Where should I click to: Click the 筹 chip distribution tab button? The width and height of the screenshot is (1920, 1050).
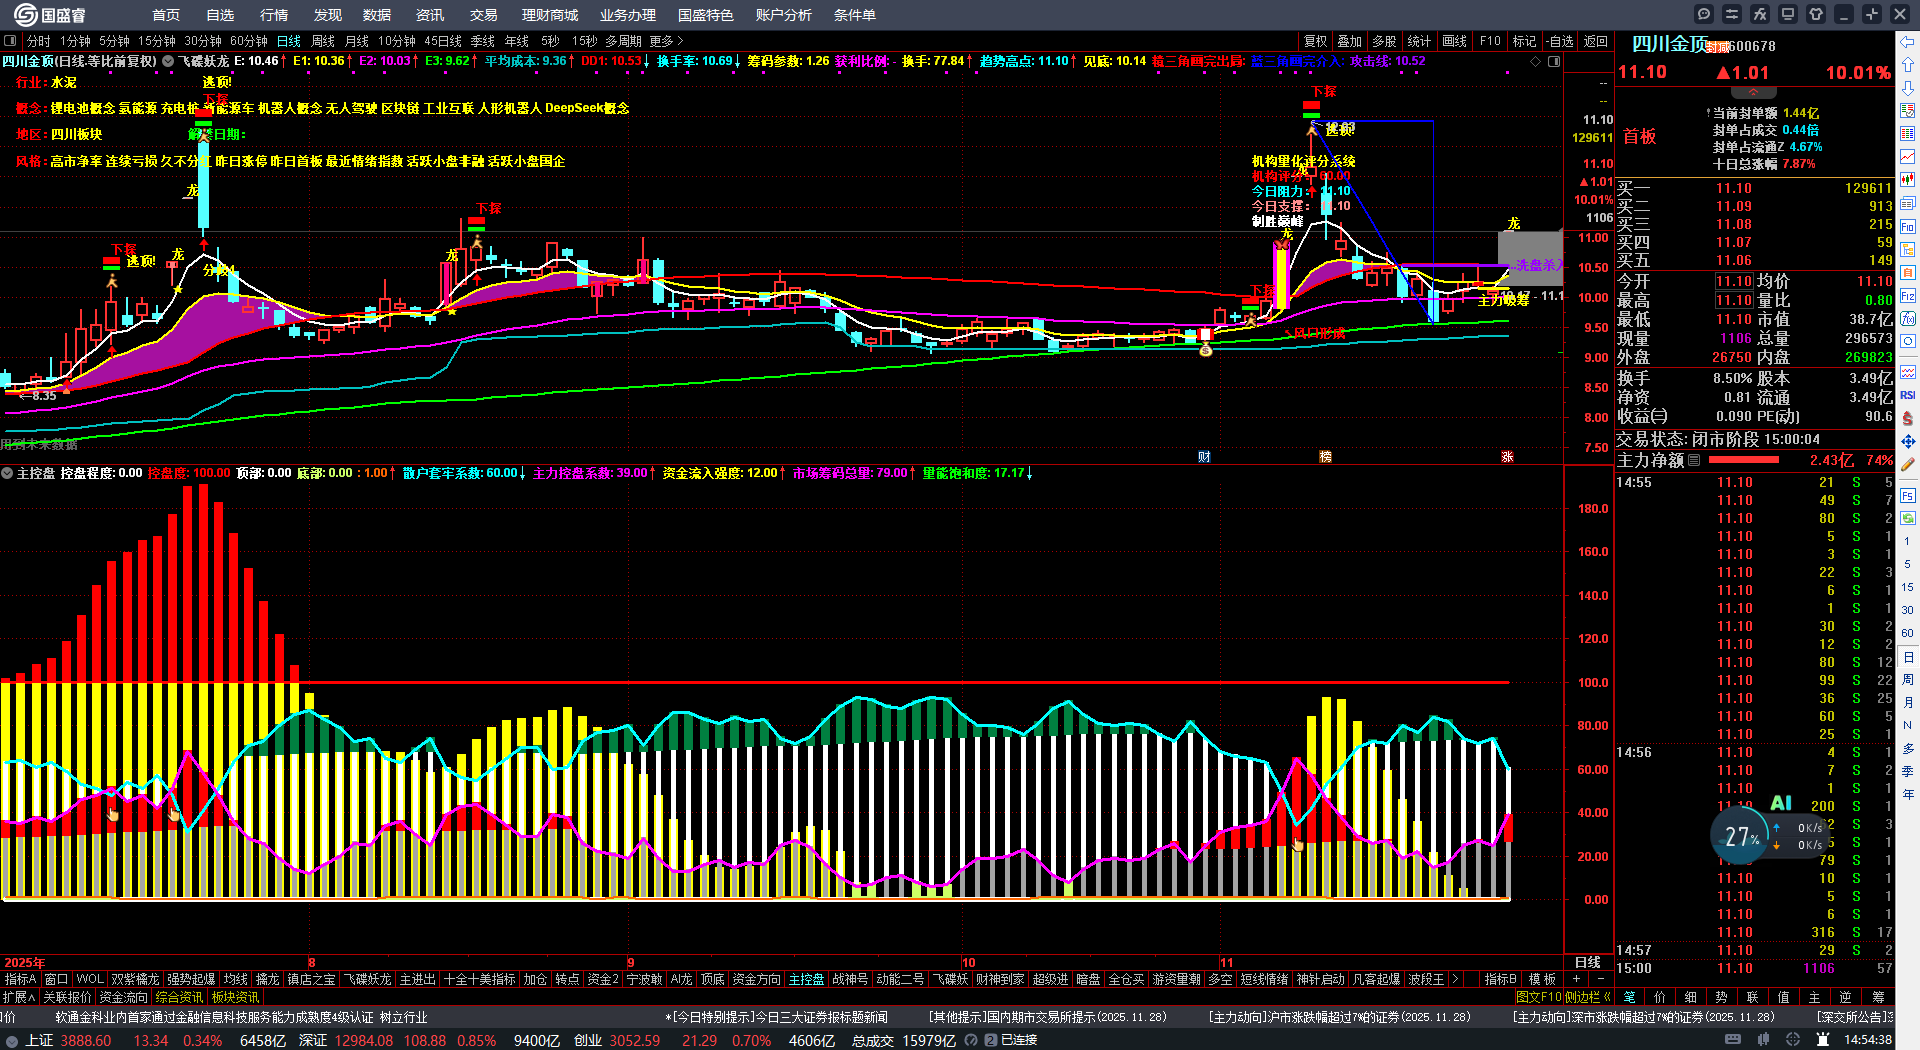[1878, 997]
